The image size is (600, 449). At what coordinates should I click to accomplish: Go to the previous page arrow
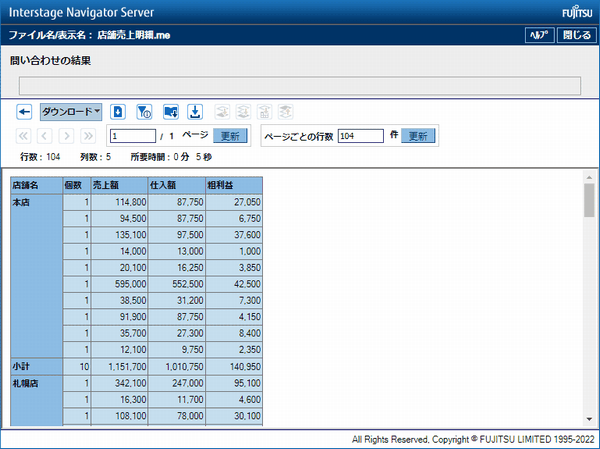tap(45, 136)
